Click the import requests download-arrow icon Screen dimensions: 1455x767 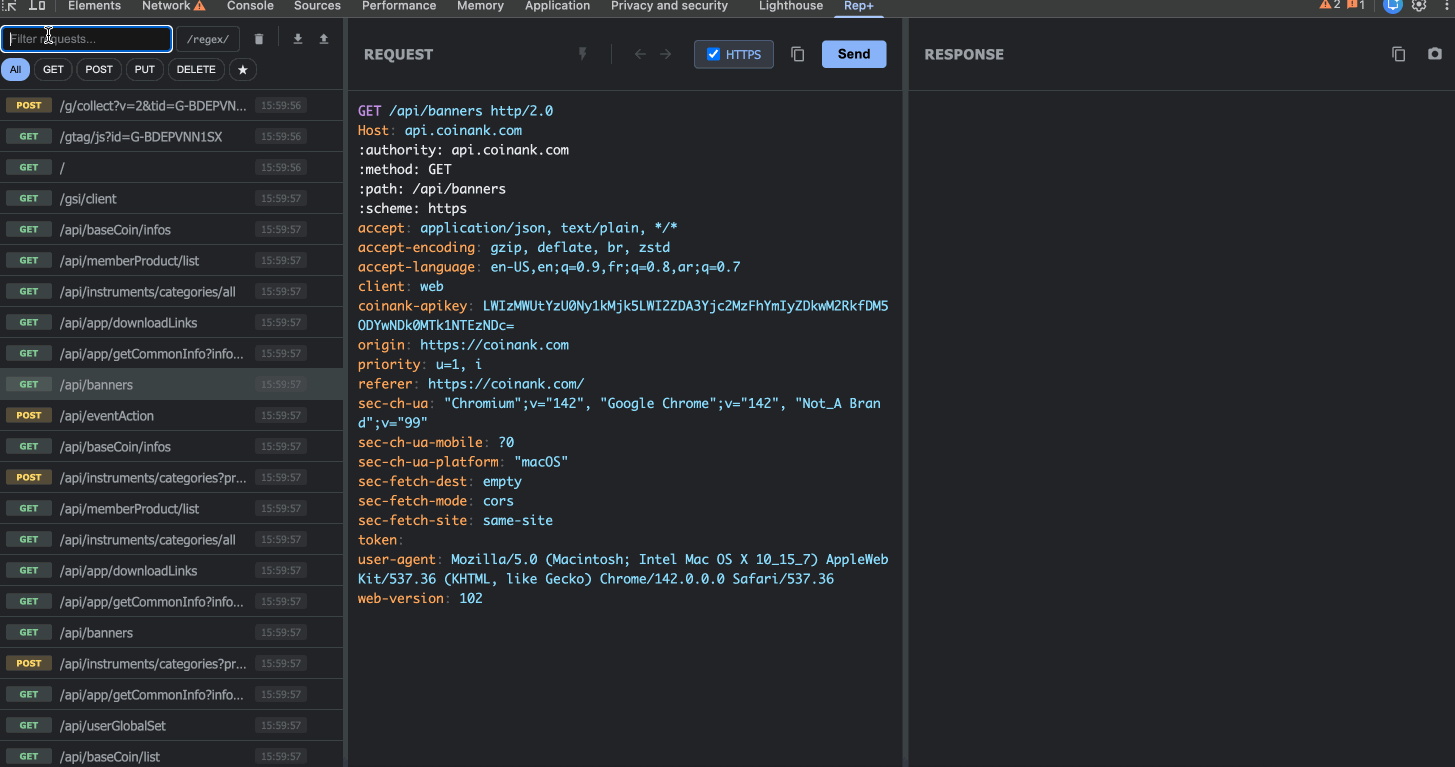pyautogui.click(x=297, y=39)
